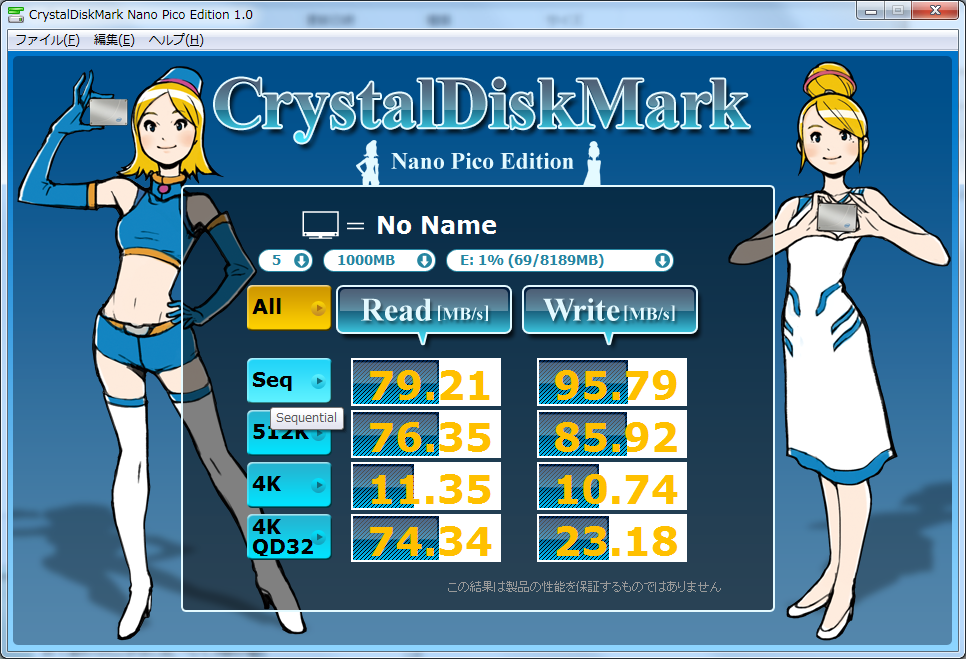Click the Seq read result 79.21
Image resolution: width=966 pixels, height=659 pixels.
[x=426, y=382]
